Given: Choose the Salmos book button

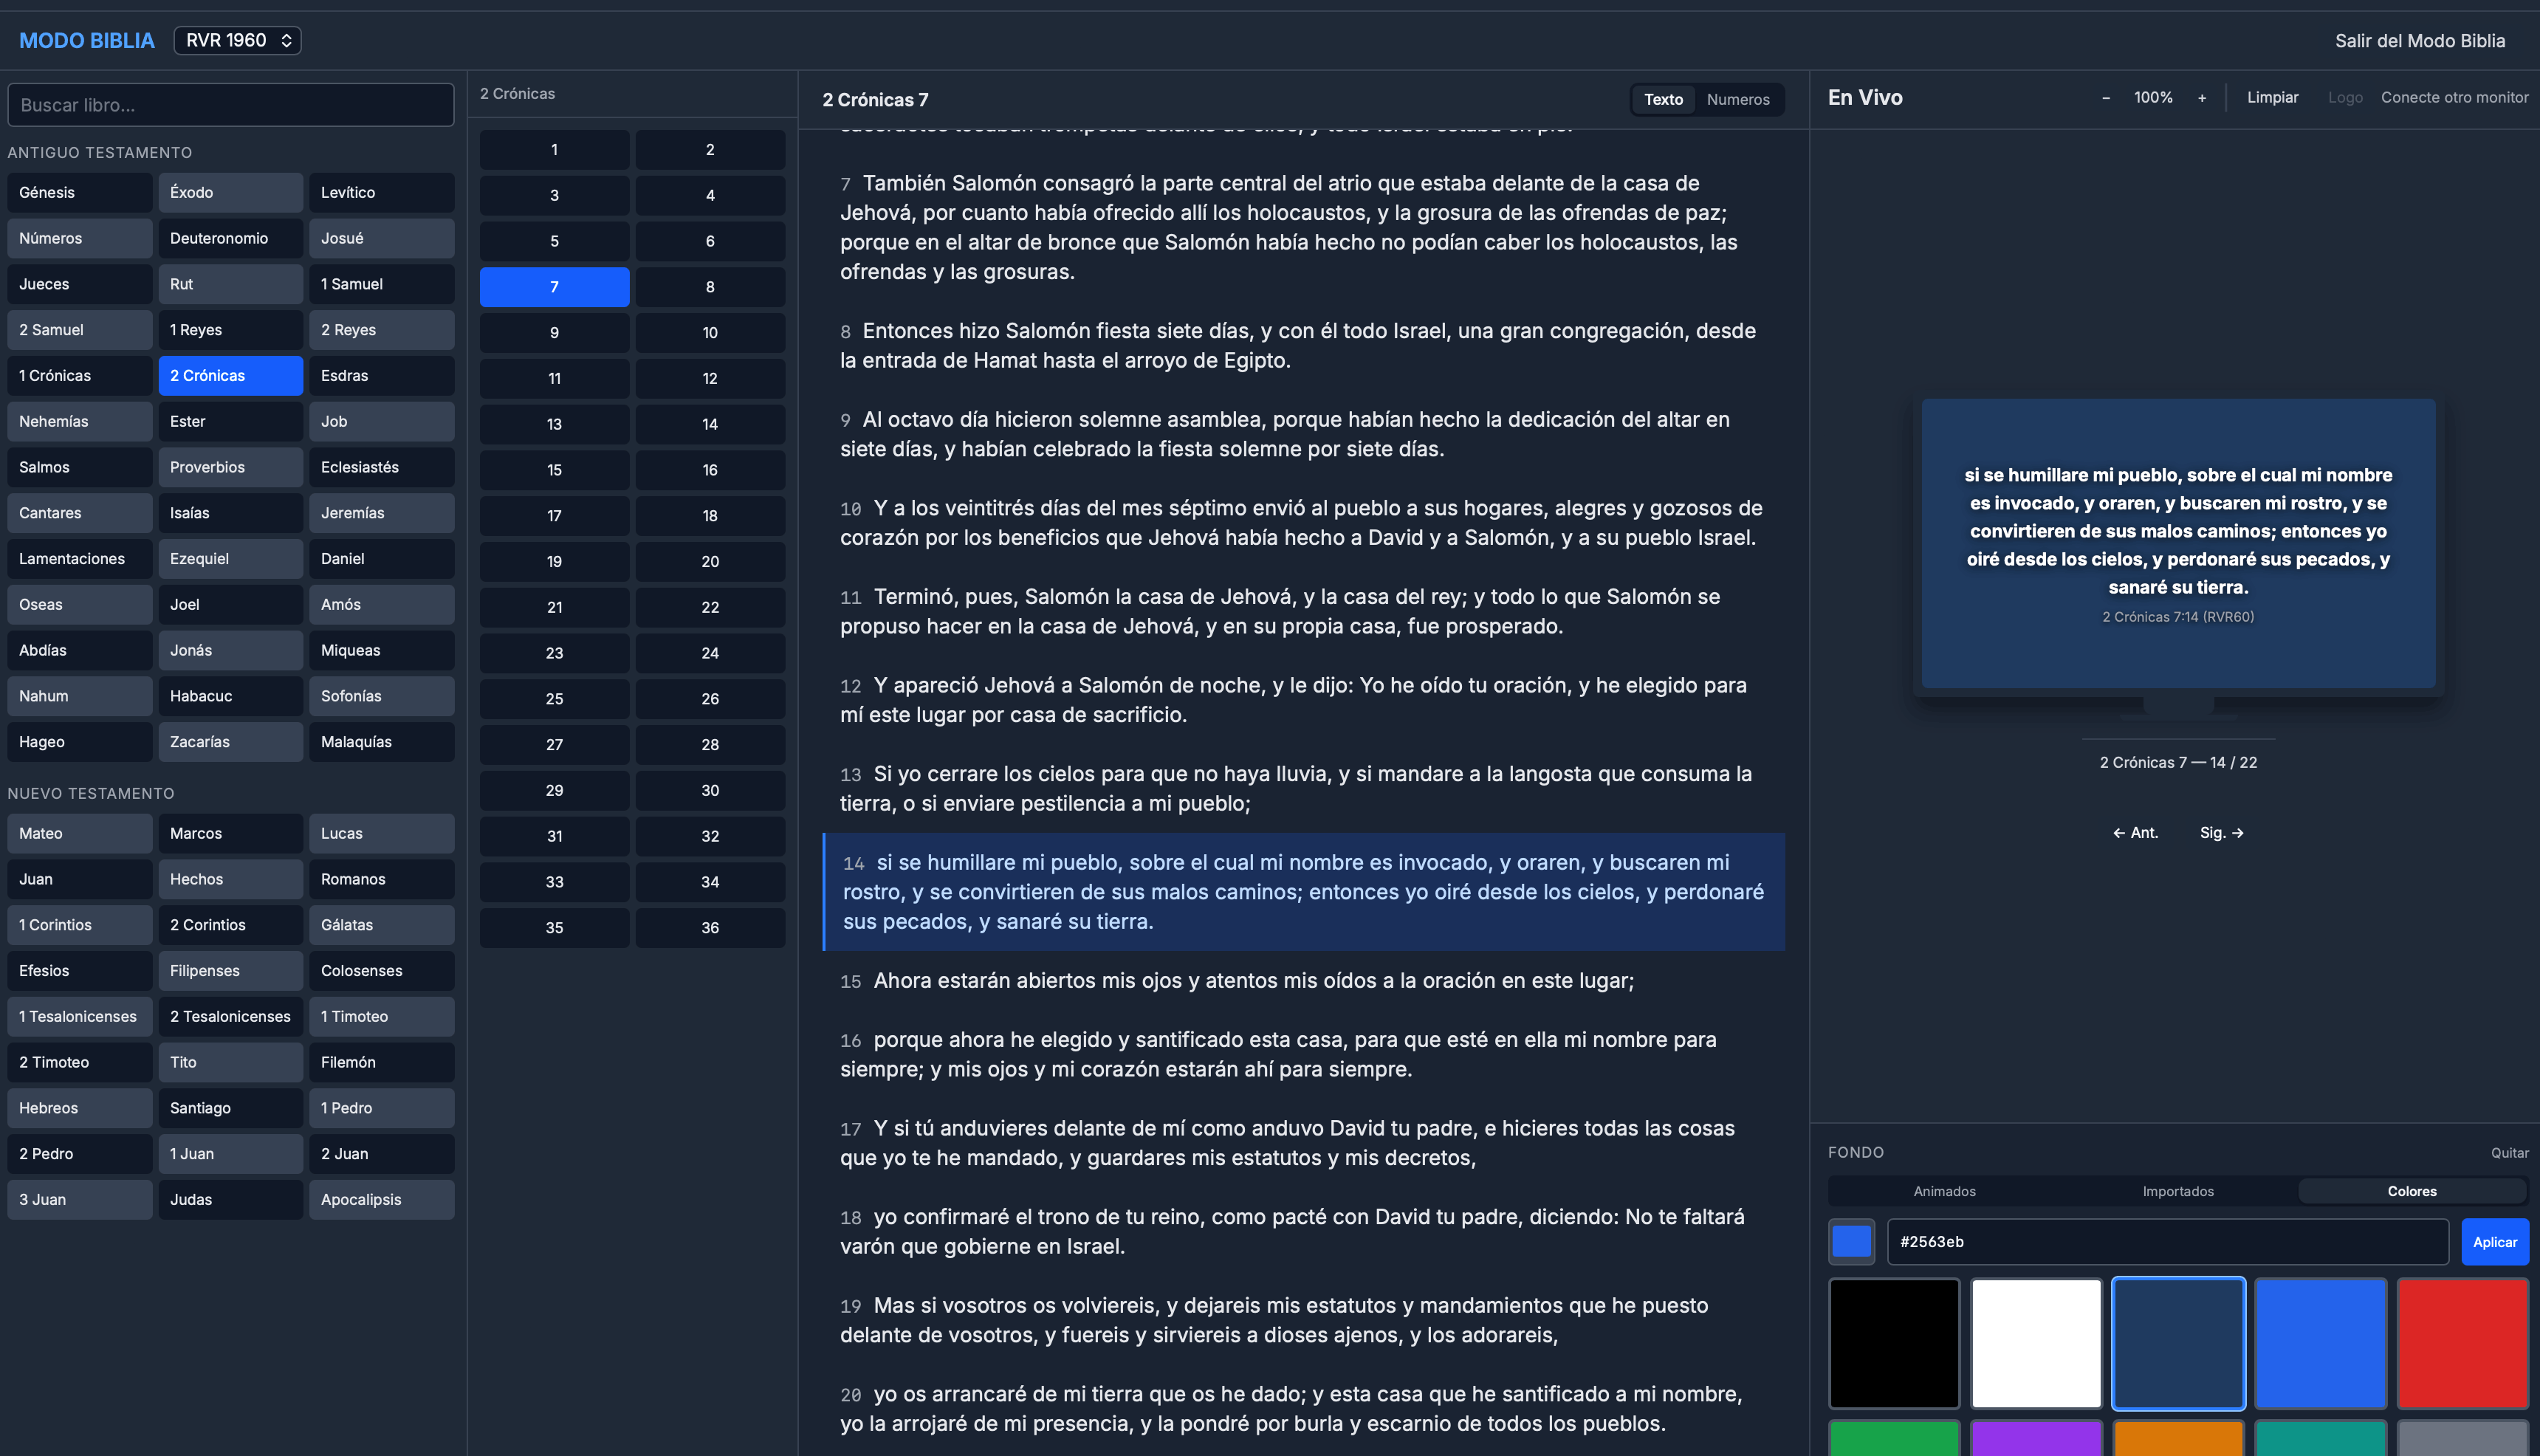Looking at the screenshot, I should pyautogui.click(x=79, y=467).
